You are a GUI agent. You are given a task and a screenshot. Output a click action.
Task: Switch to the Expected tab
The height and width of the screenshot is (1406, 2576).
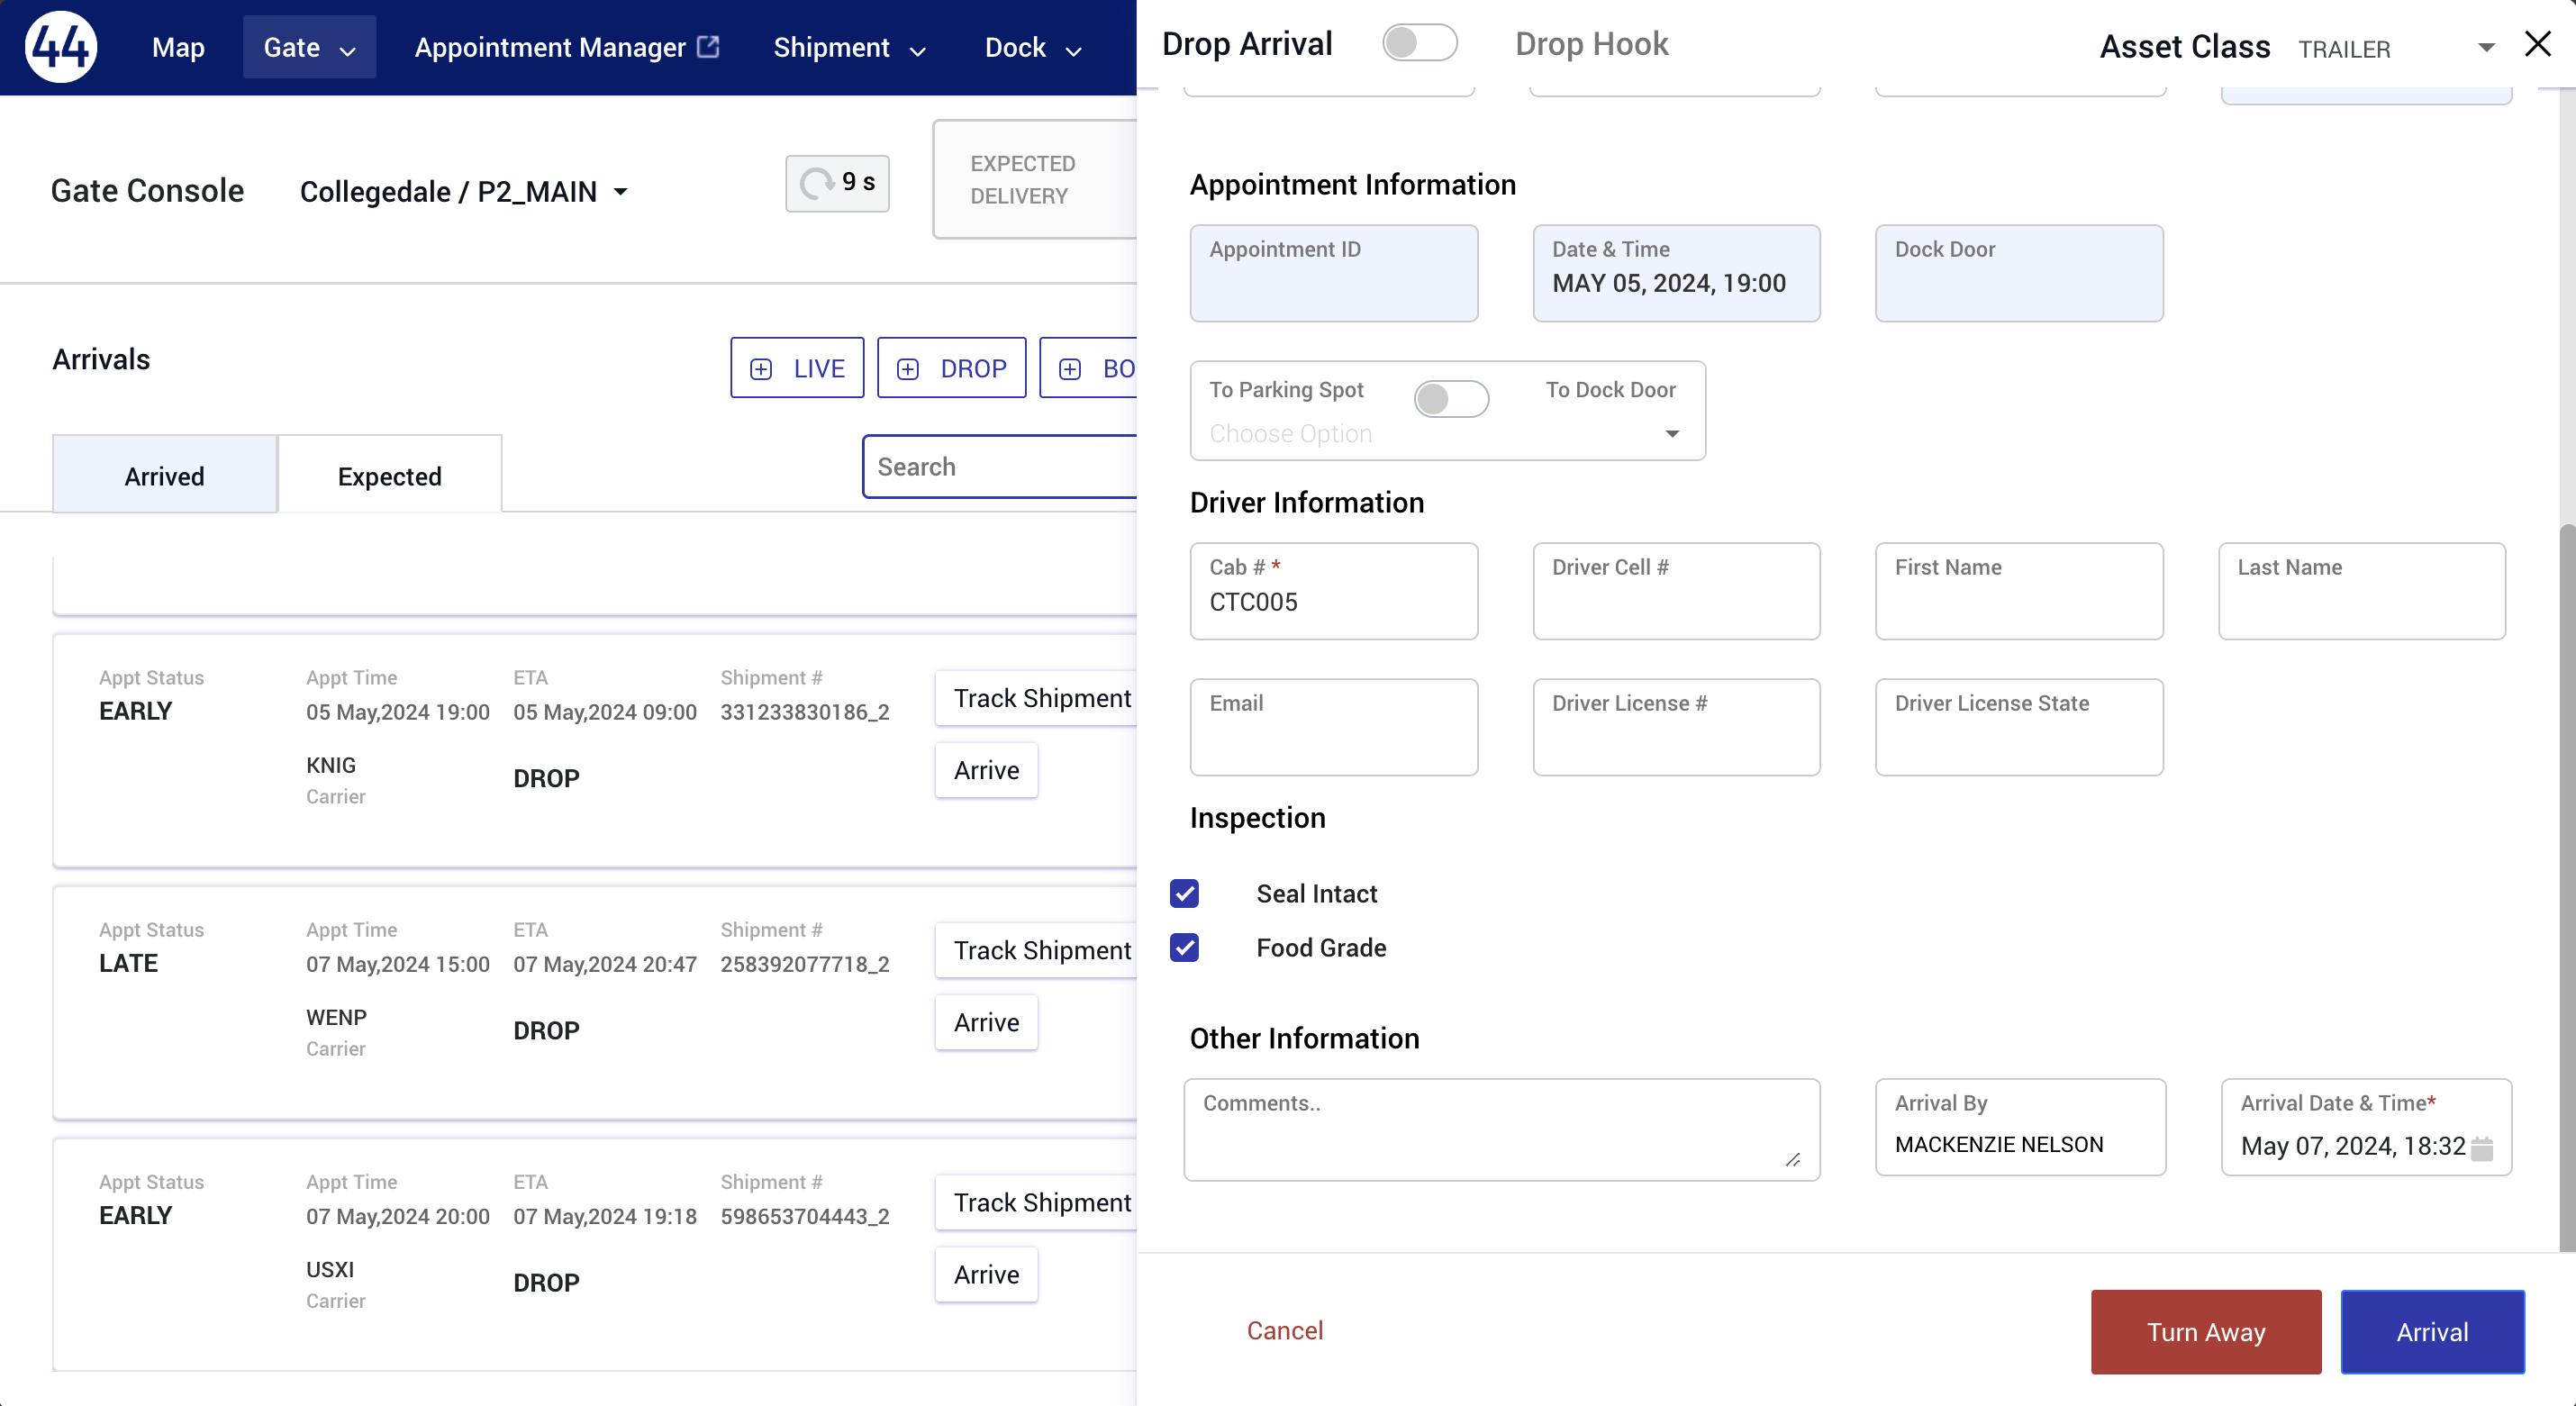[x=390, y=475]
